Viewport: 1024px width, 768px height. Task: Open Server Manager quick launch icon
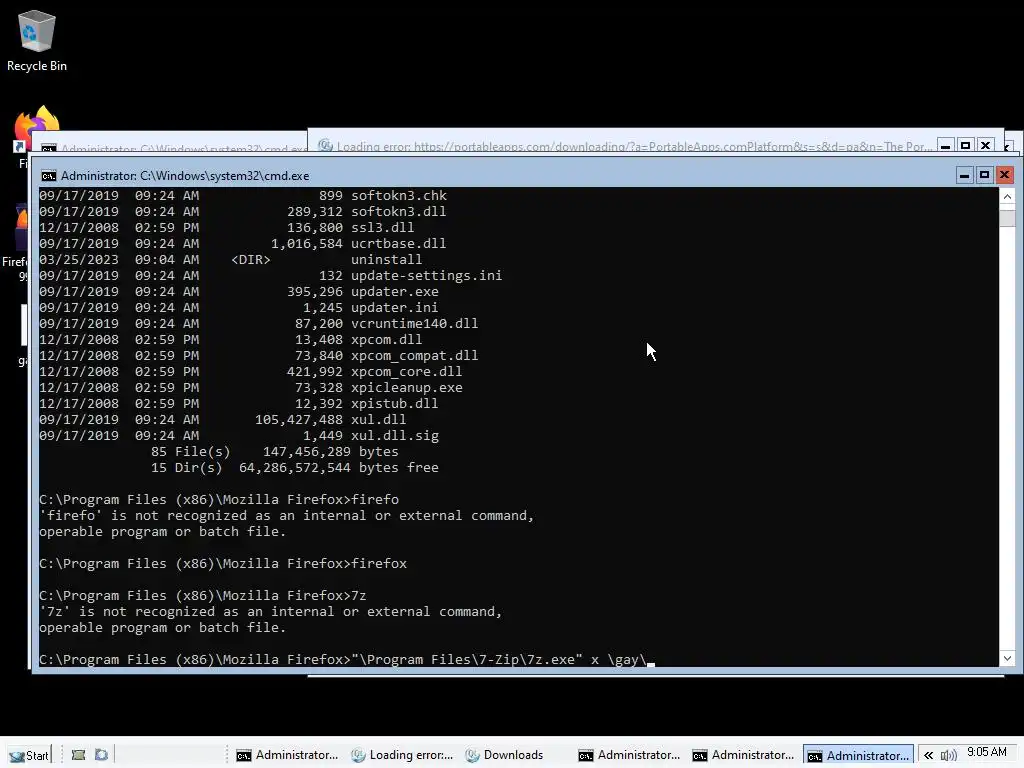tap(78, 755)
